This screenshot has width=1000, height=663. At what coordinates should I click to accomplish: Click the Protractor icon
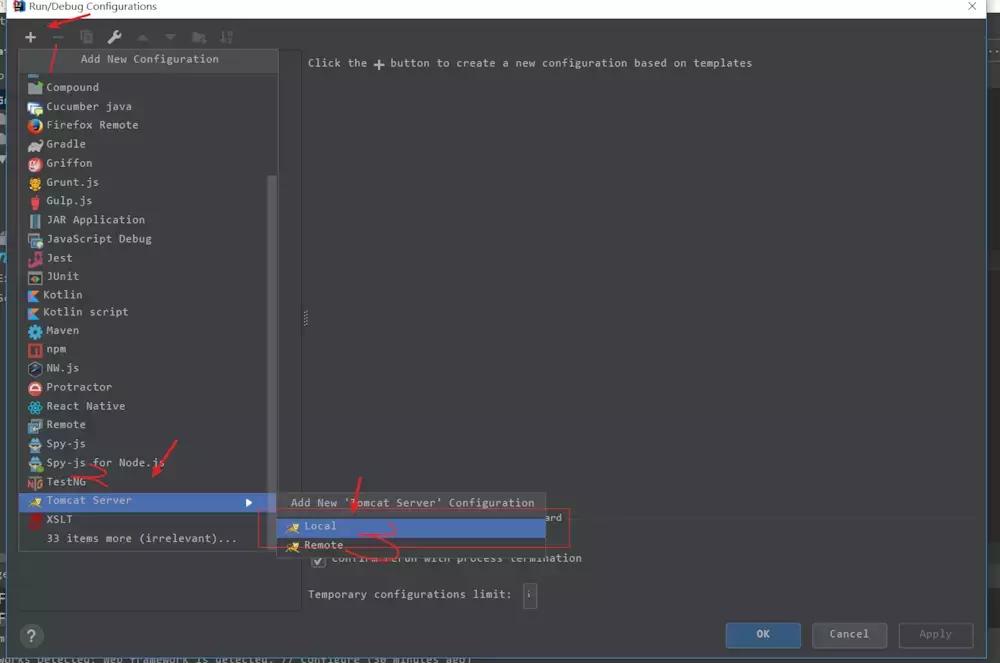tap(35, 388)
